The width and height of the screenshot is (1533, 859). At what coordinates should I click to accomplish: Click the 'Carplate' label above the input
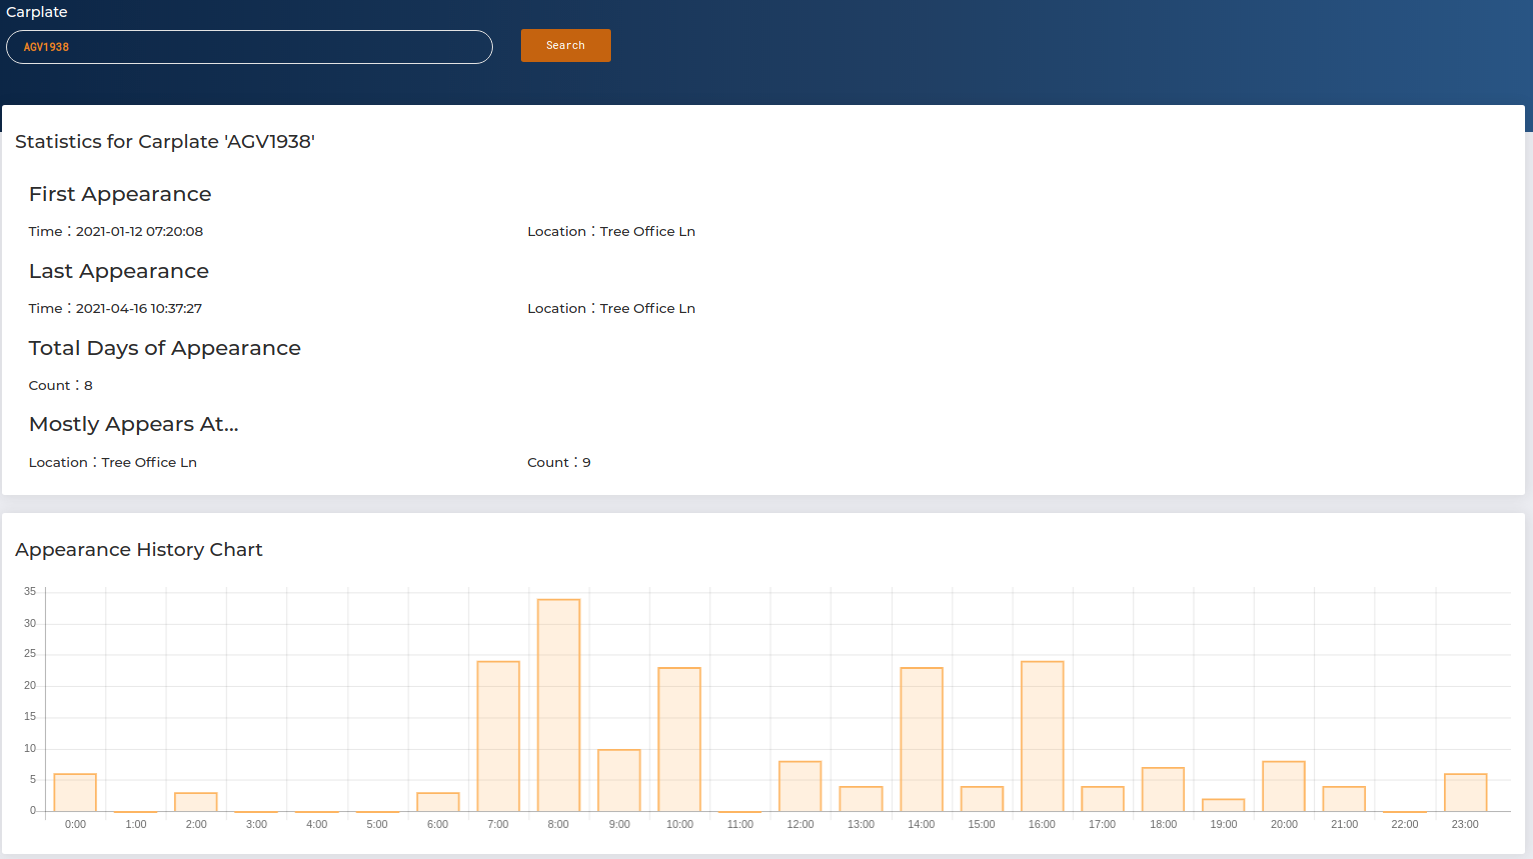[x=37, y=12]
